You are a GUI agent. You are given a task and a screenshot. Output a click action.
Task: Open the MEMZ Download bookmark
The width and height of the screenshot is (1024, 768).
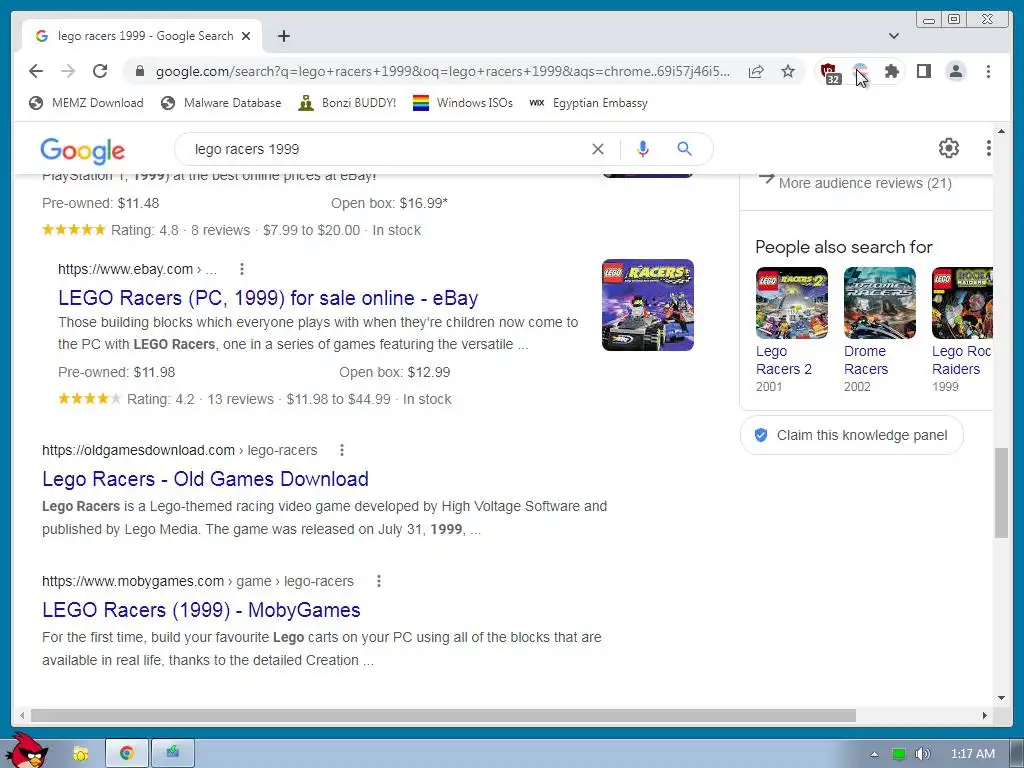(86, 103)
